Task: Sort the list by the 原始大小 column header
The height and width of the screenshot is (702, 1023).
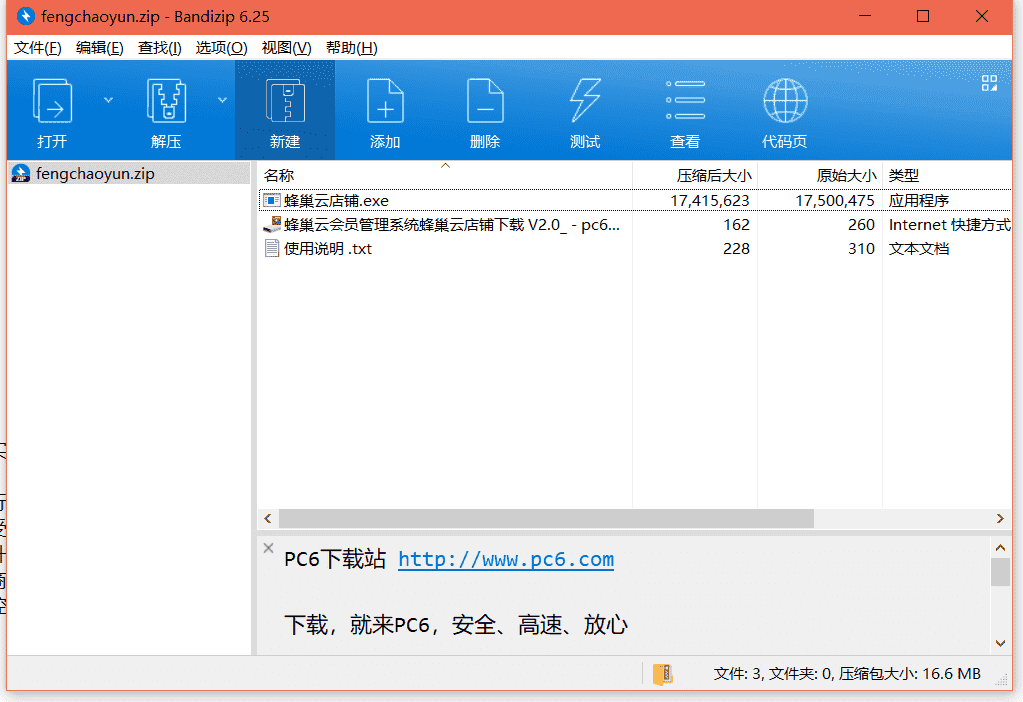Action: 820,175
